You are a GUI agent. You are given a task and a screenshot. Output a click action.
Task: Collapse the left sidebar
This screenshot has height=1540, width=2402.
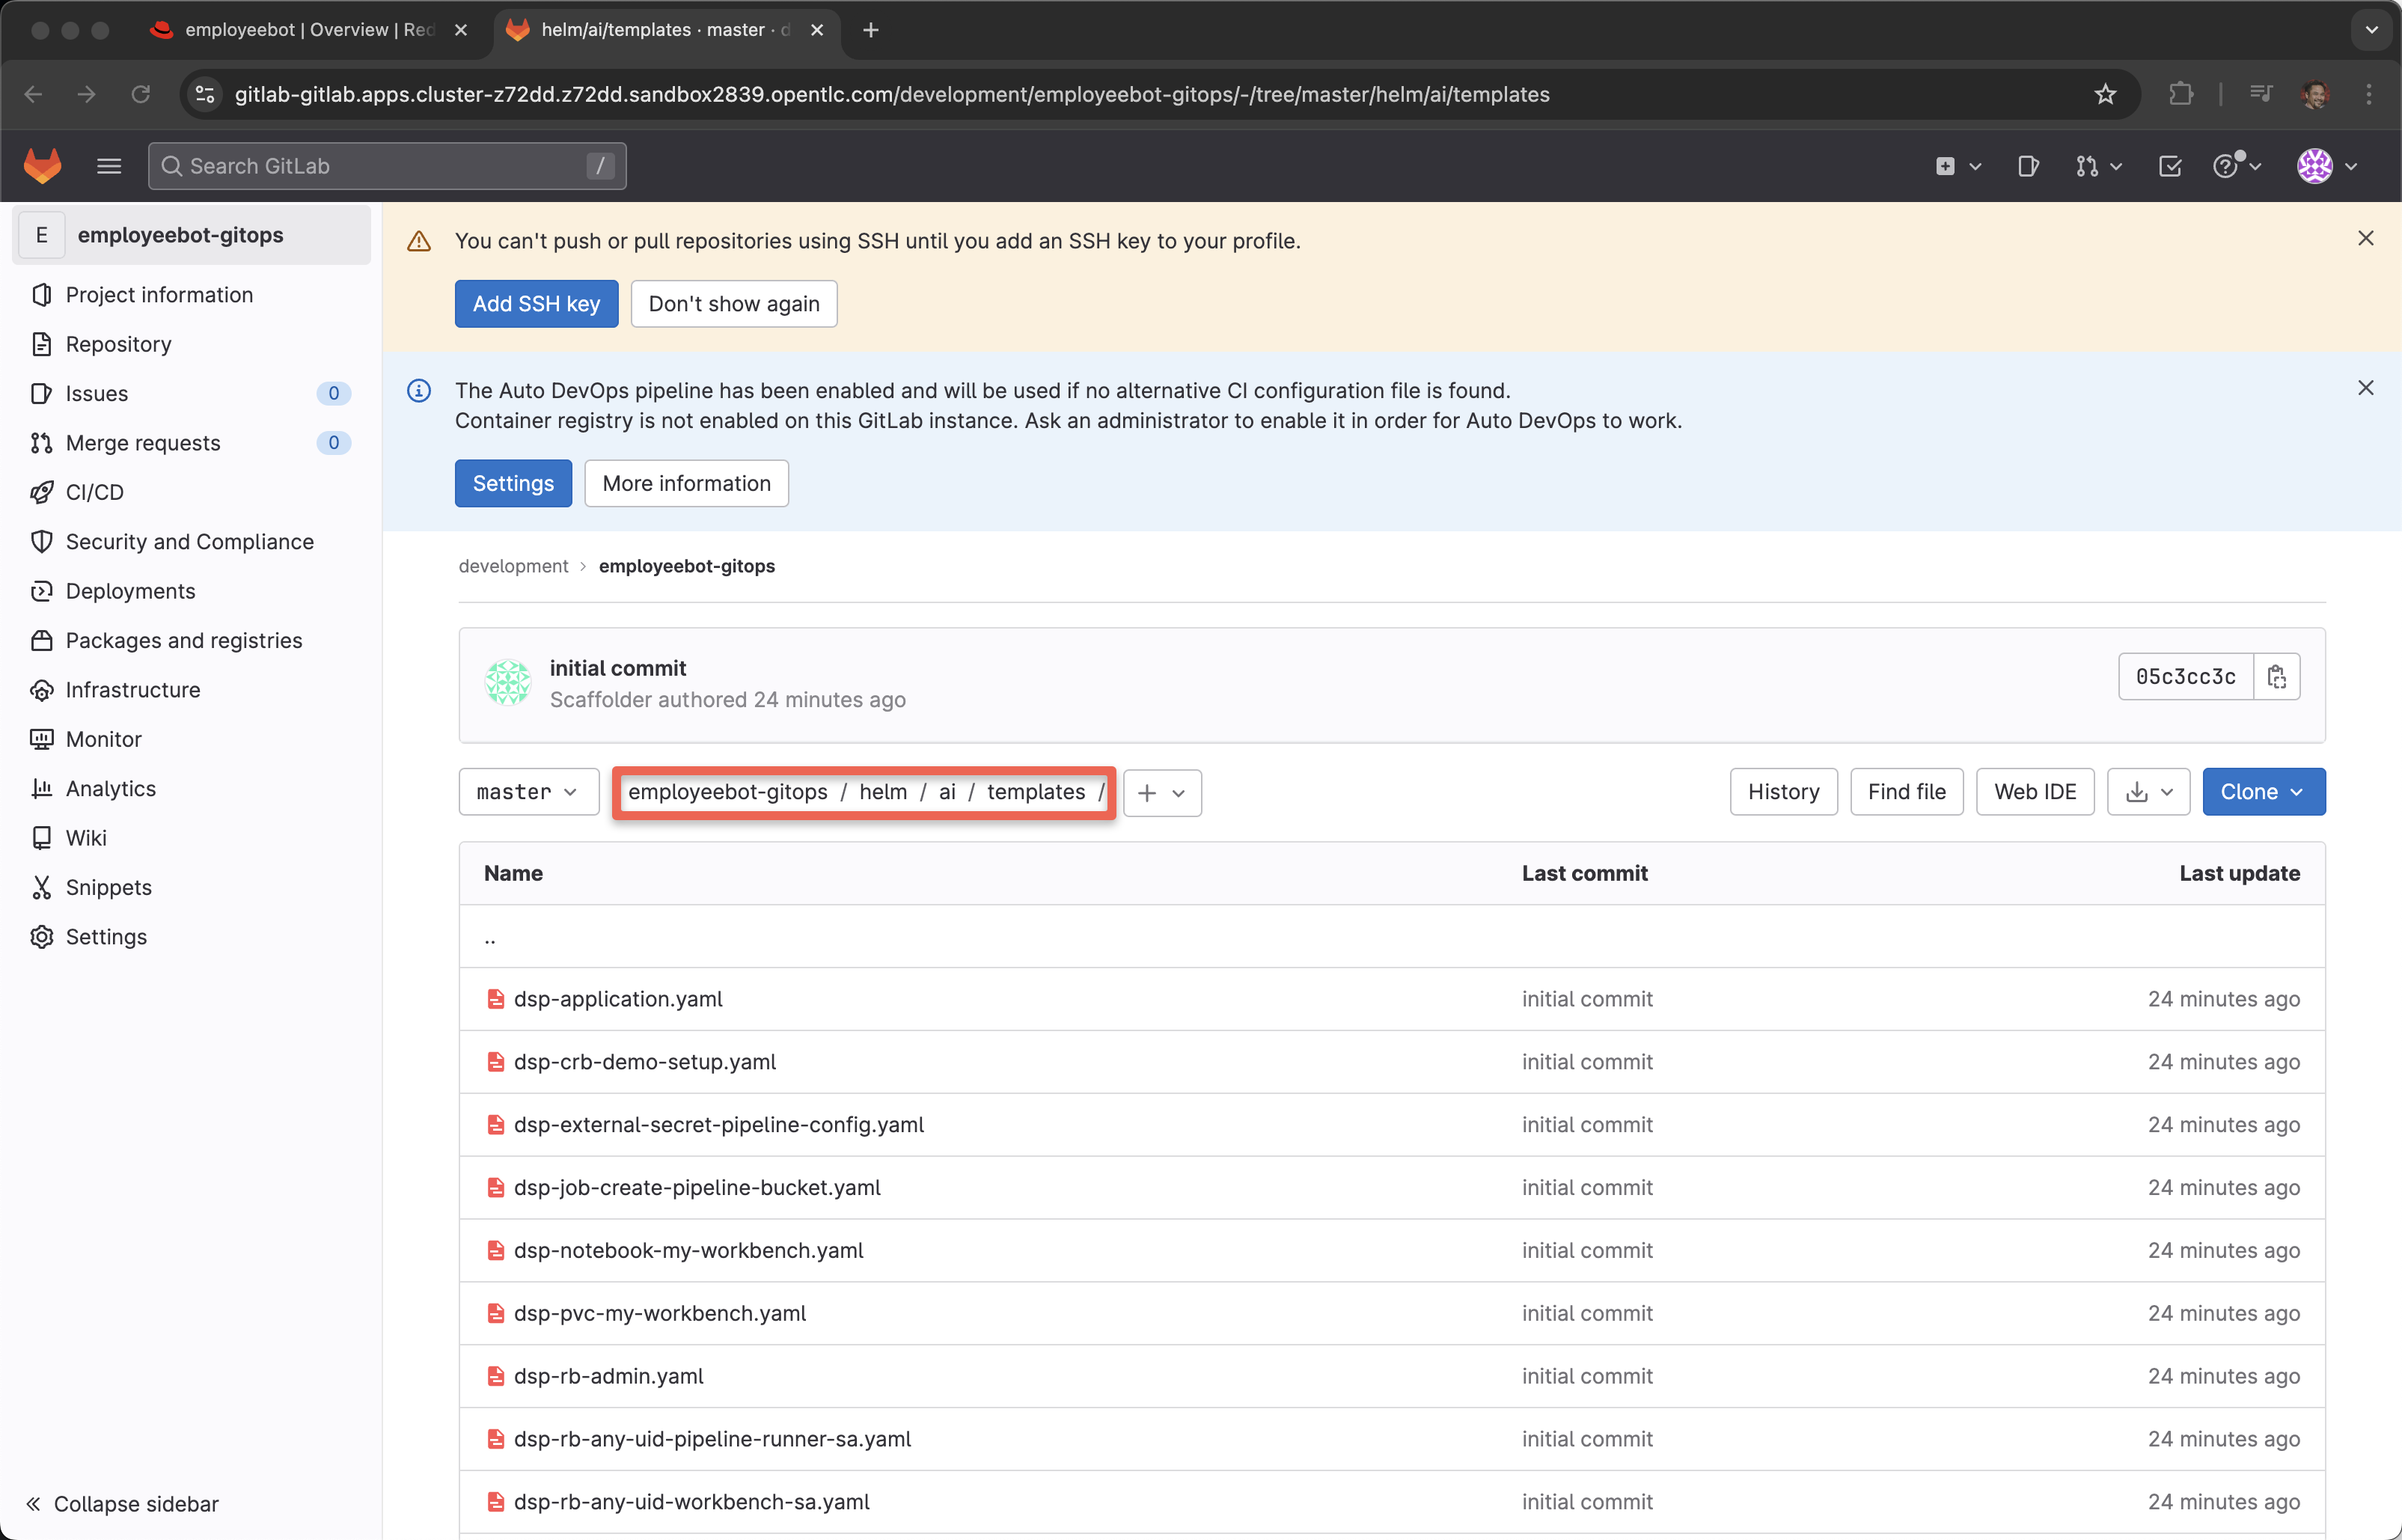click(x=122, y=1503)
